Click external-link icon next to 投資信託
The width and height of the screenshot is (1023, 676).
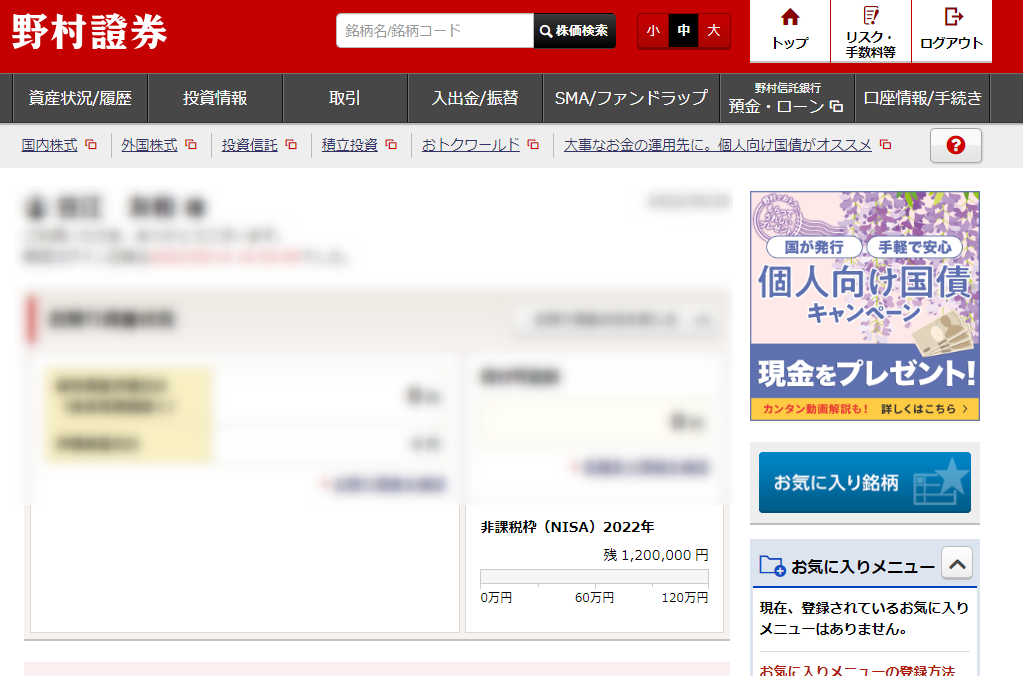pos(291,145)
